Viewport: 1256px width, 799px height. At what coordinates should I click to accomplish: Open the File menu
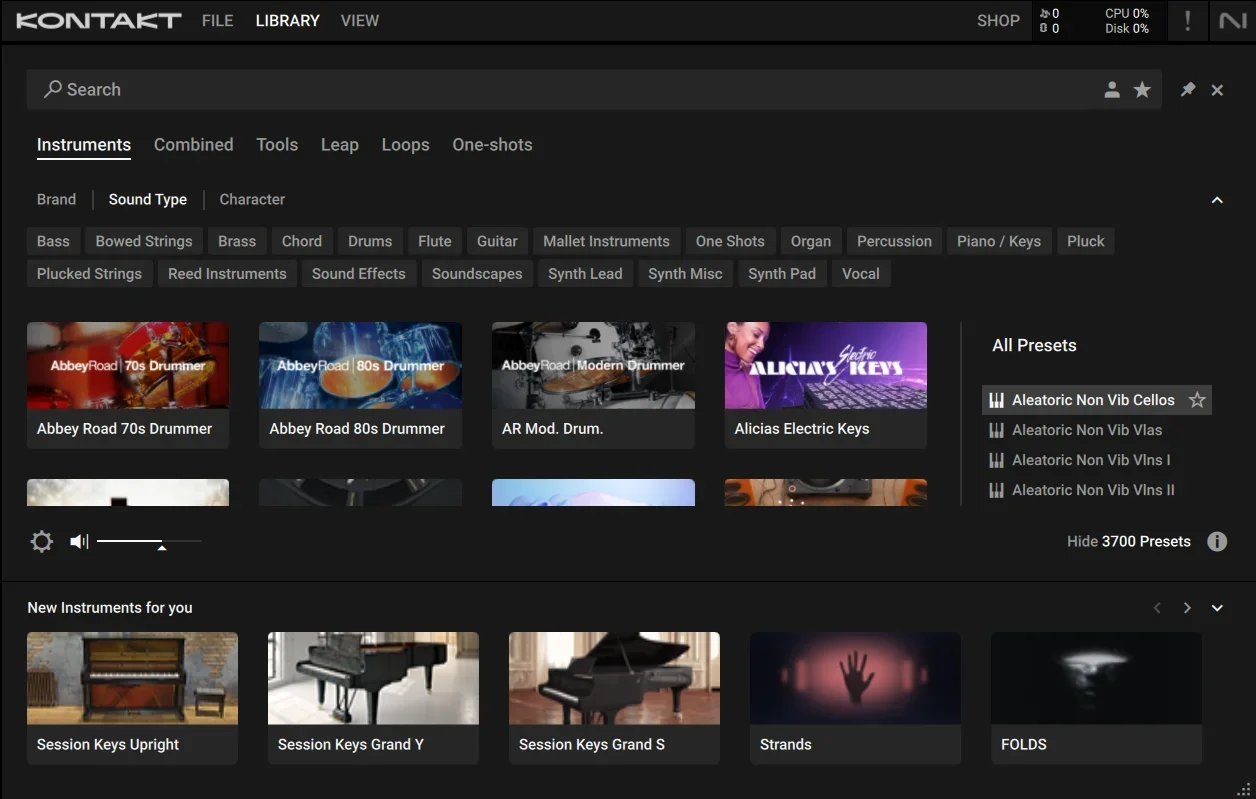coord(217,21)
